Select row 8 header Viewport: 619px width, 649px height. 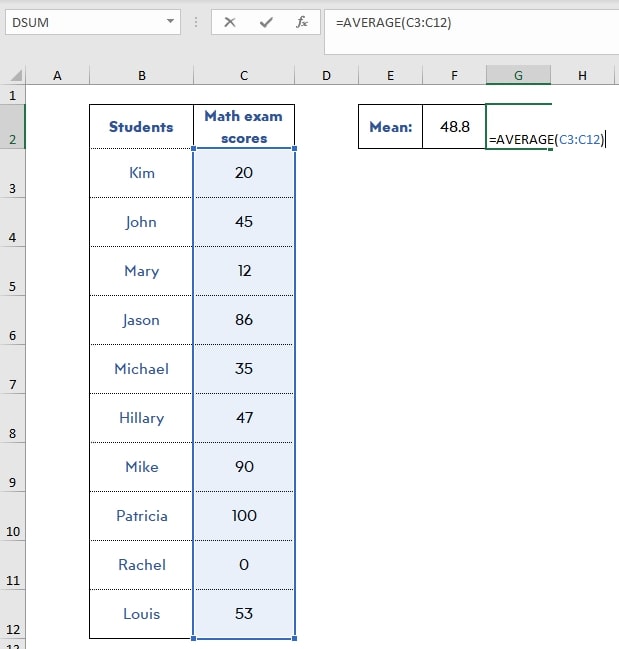12,418
